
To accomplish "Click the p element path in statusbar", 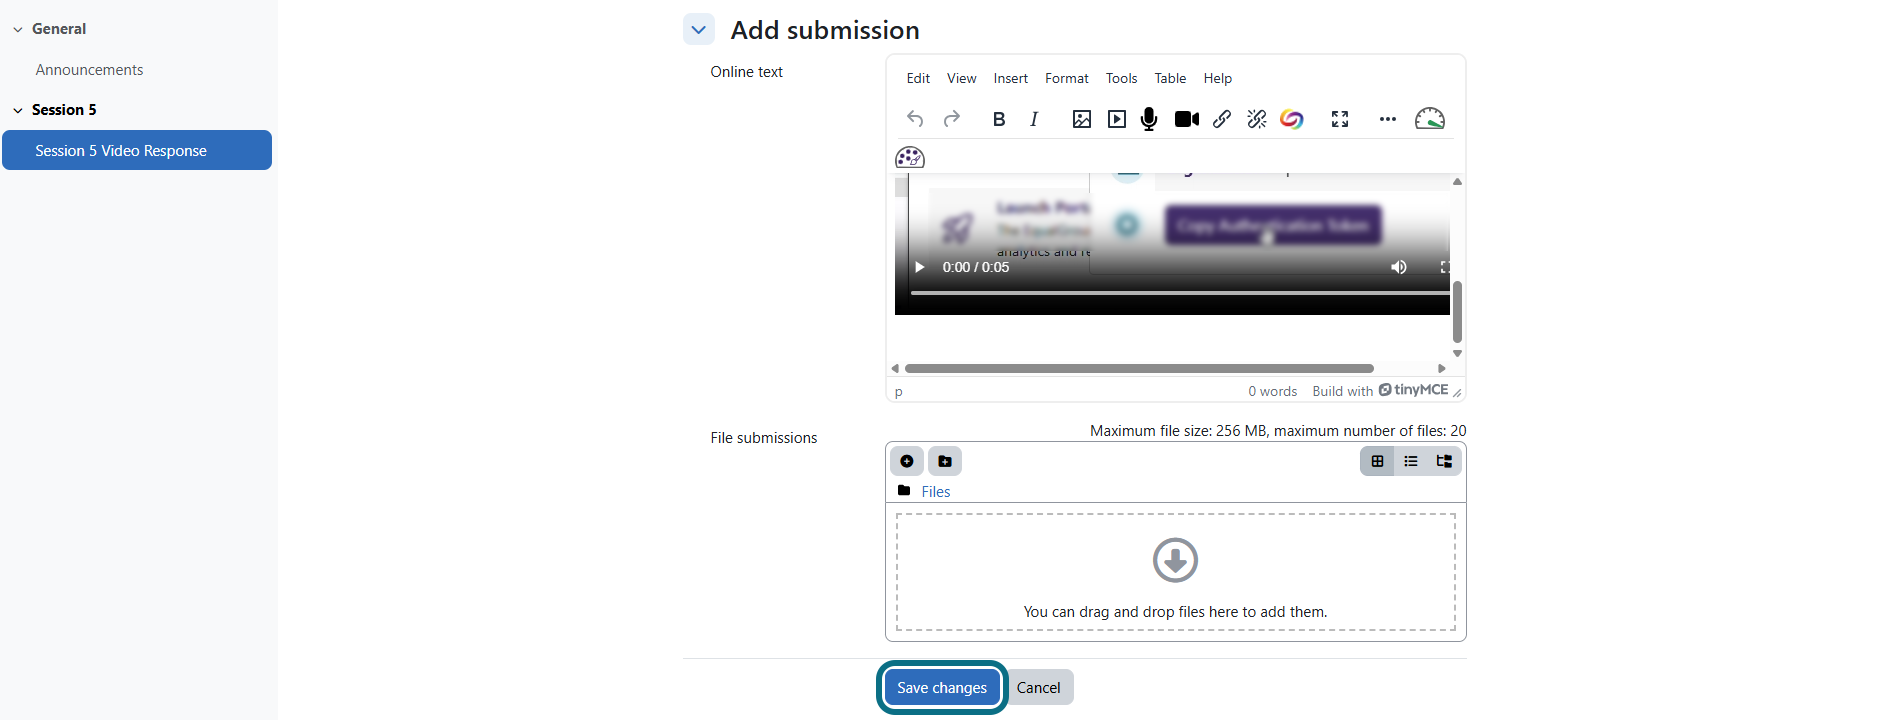I will [x=899, y=392].
